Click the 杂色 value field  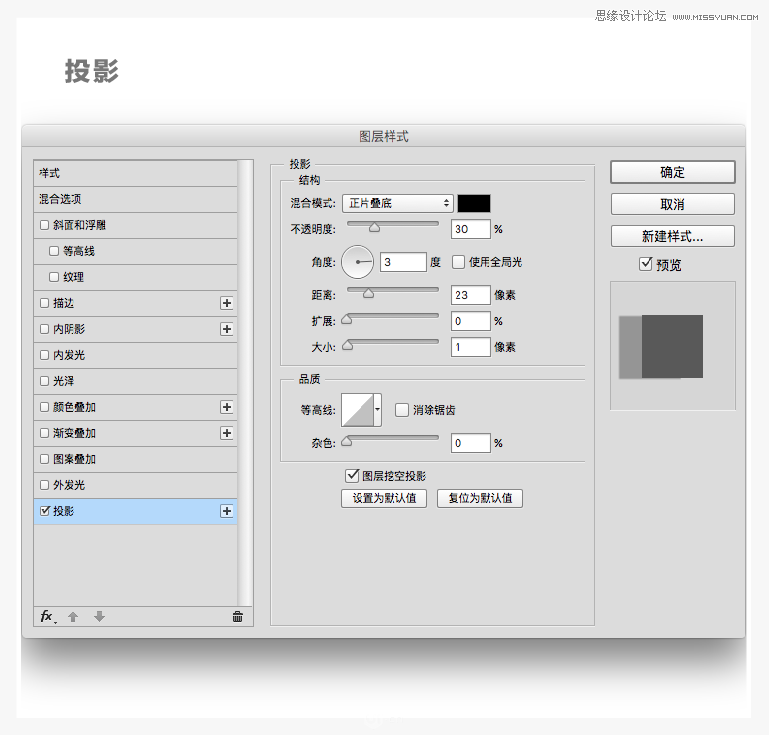point(471,443)
